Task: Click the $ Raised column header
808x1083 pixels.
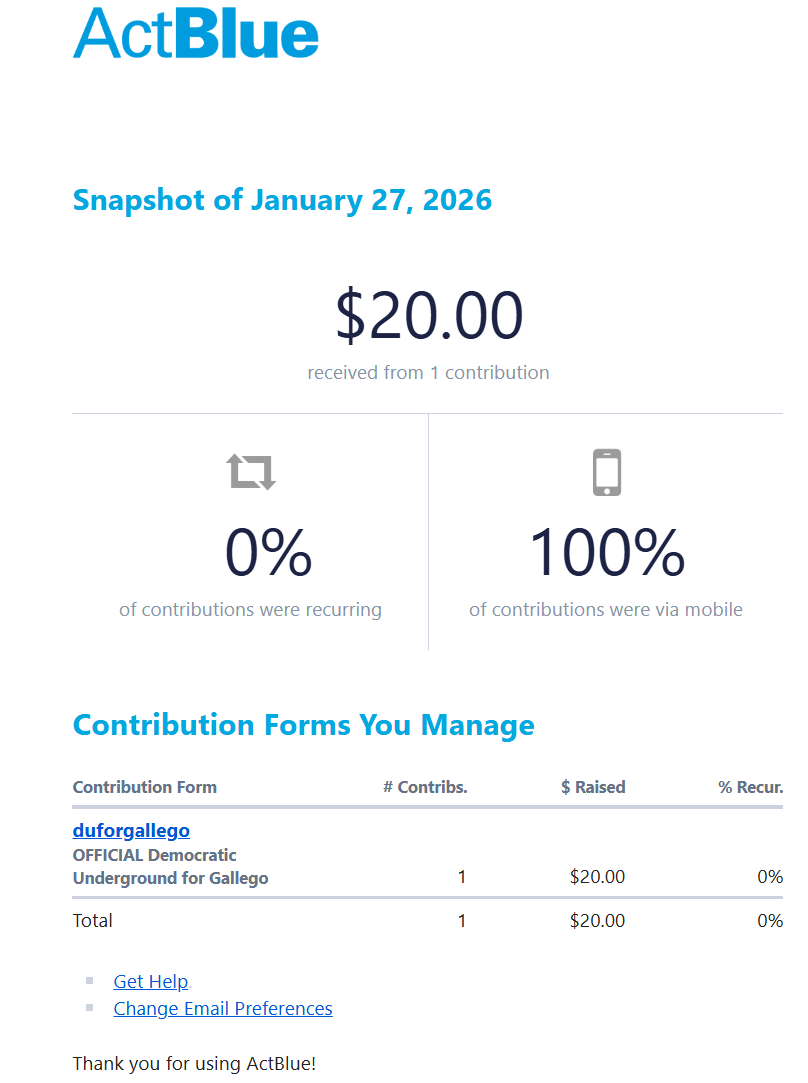Action: click(593, 787)
